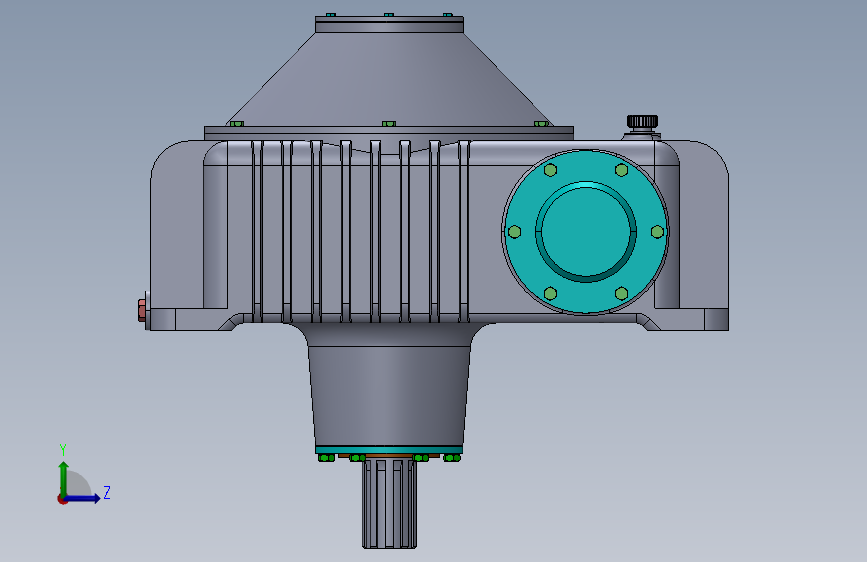Image resolution: width=867 pixels, height=562 pixels.
Task: Select the rightmost bolt on teal flange
Action: pyautogui.click(x=657, y=232)
